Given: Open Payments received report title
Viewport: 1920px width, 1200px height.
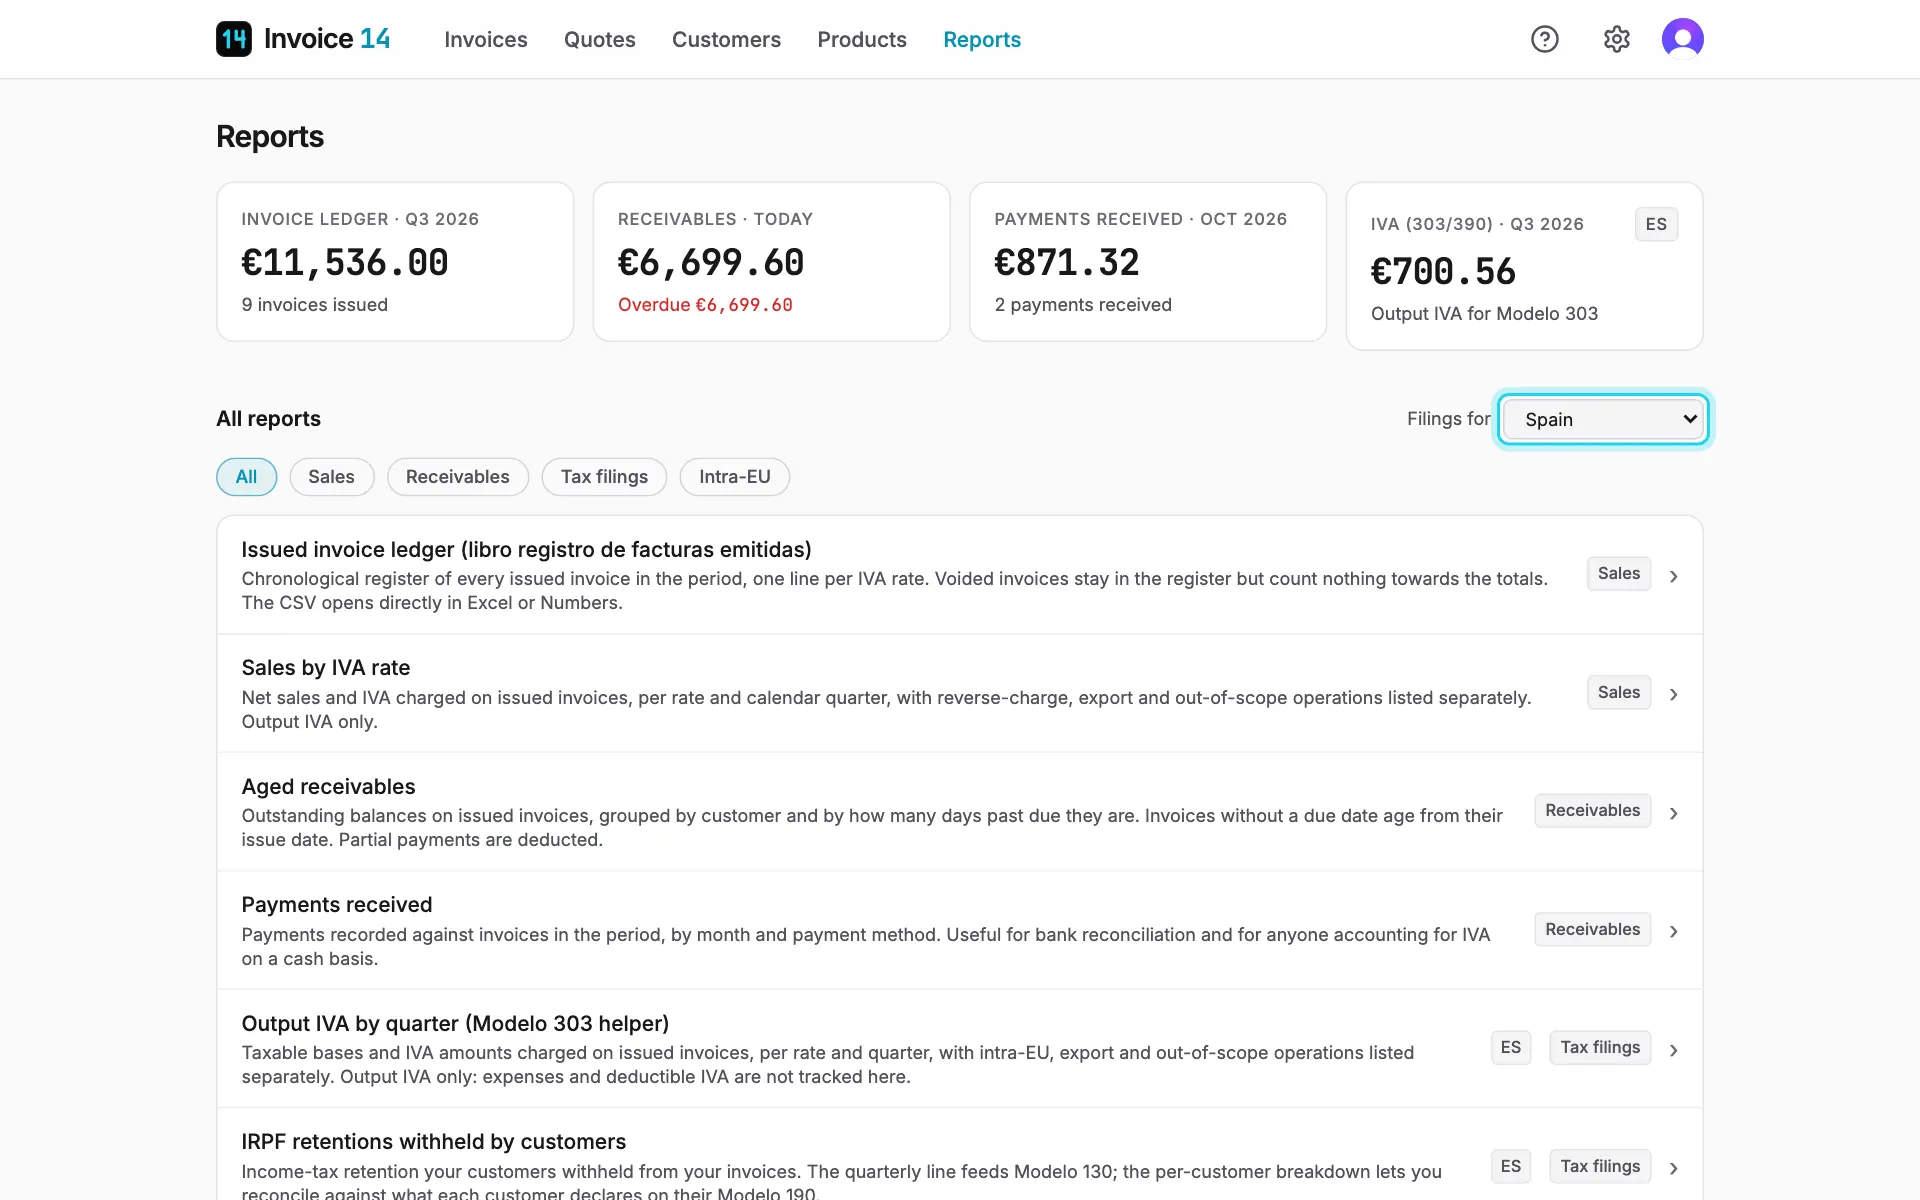Looking at the screenshot, I should coord(337,904).
